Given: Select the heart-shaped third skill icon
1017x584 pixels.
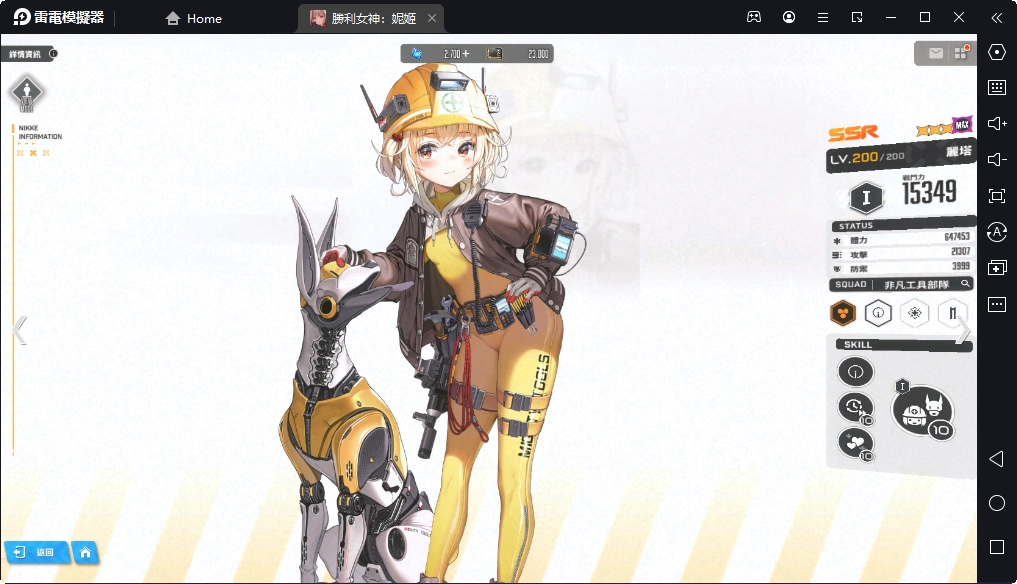Looking at the screenshot, I should pyautogui.click(x=855, y=441).
